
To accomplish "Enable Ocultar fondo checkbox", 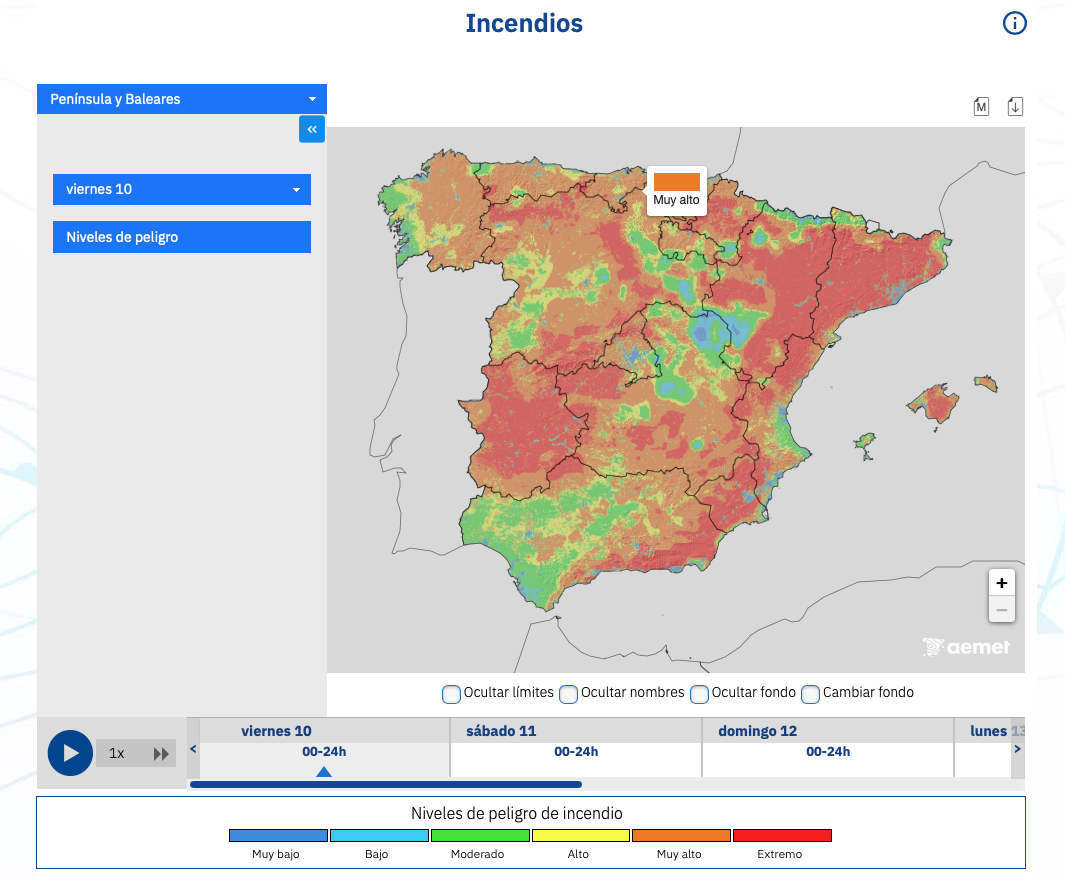I will tap(699, 694).
